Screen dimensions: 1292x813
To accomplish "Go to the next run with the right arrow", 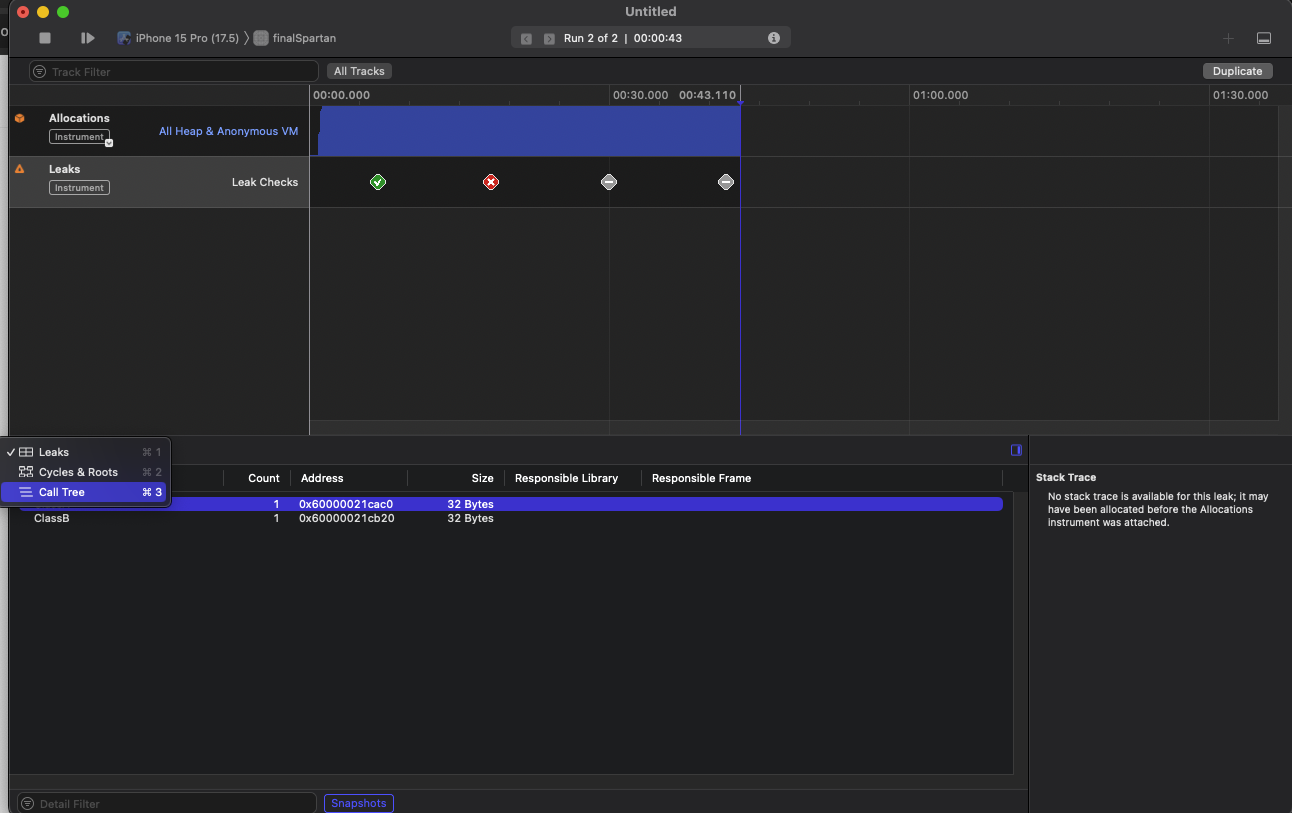I will click(x=549, y=39).
